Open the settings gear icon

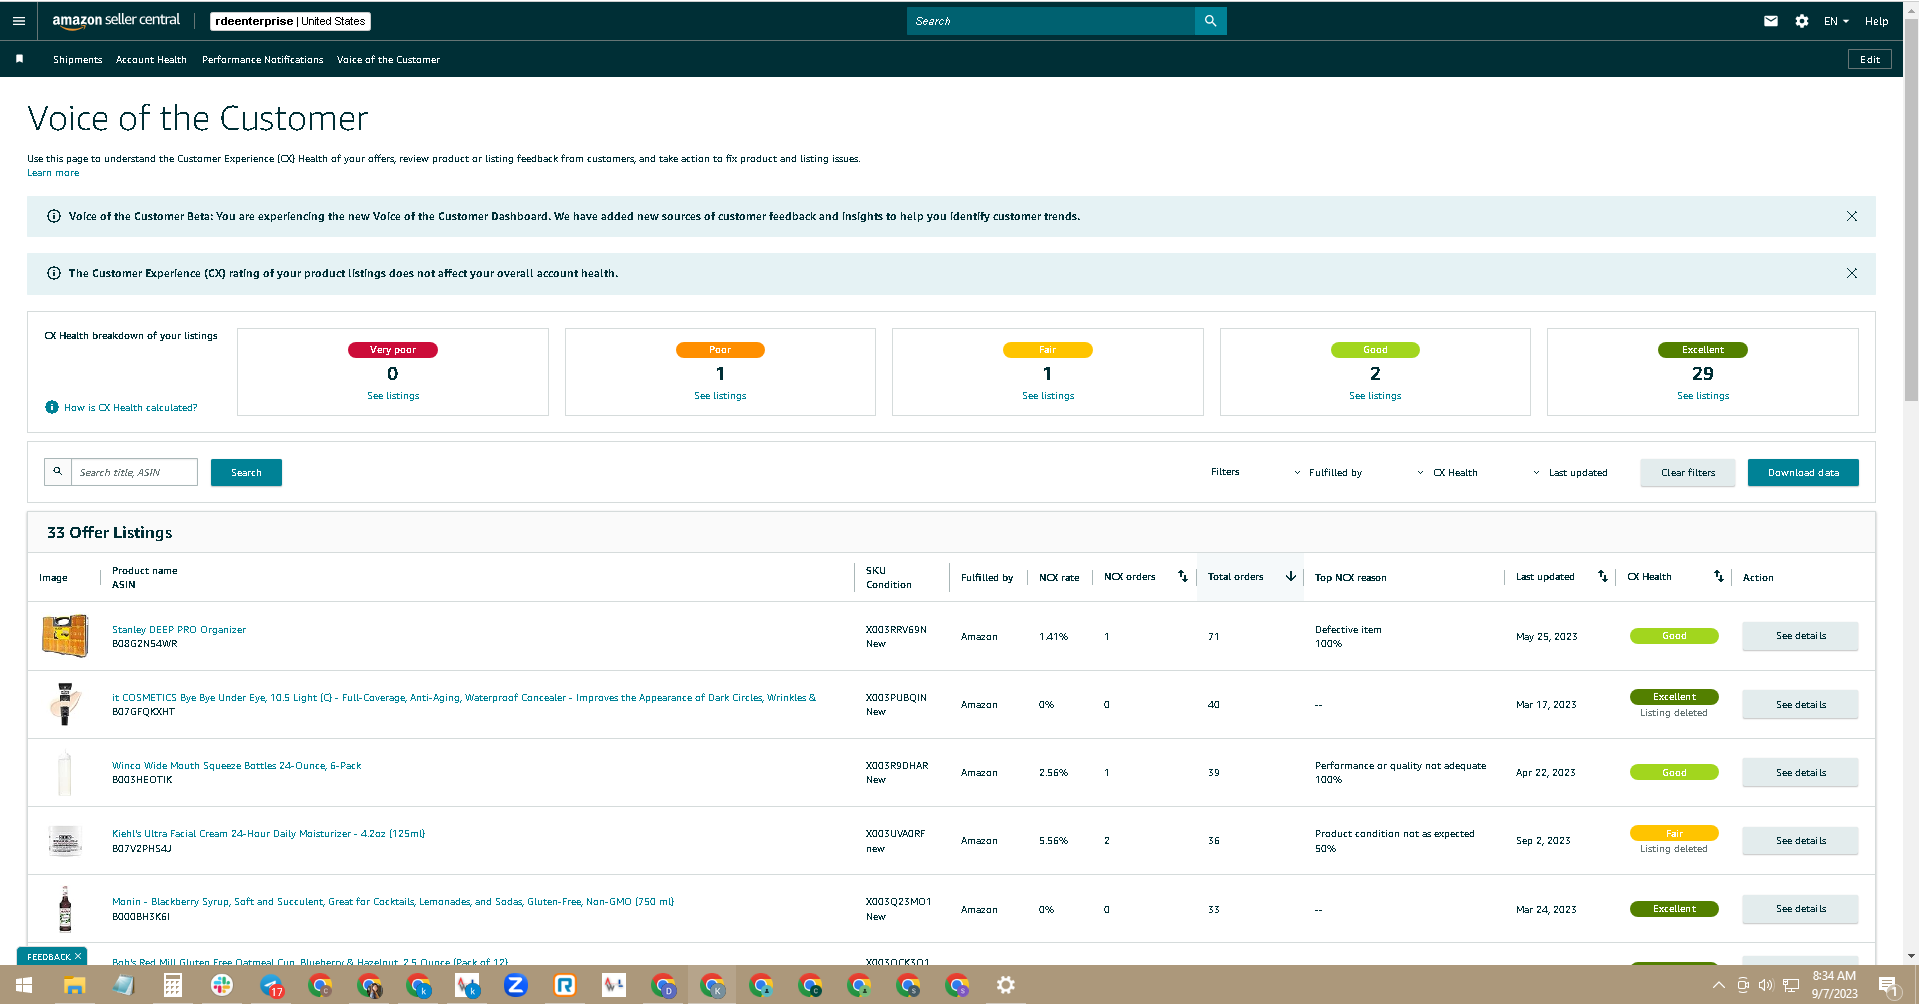coord(1802,21)
